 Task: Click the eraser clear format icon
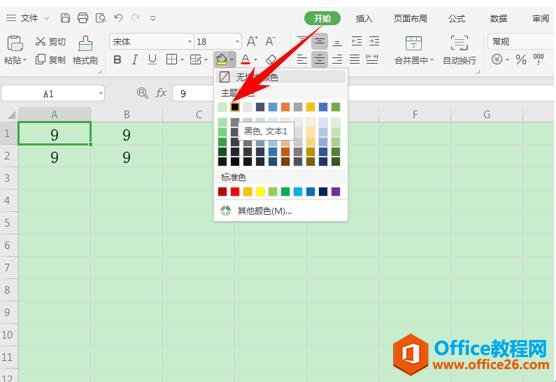pyautogui.click(x=271, y=59)
